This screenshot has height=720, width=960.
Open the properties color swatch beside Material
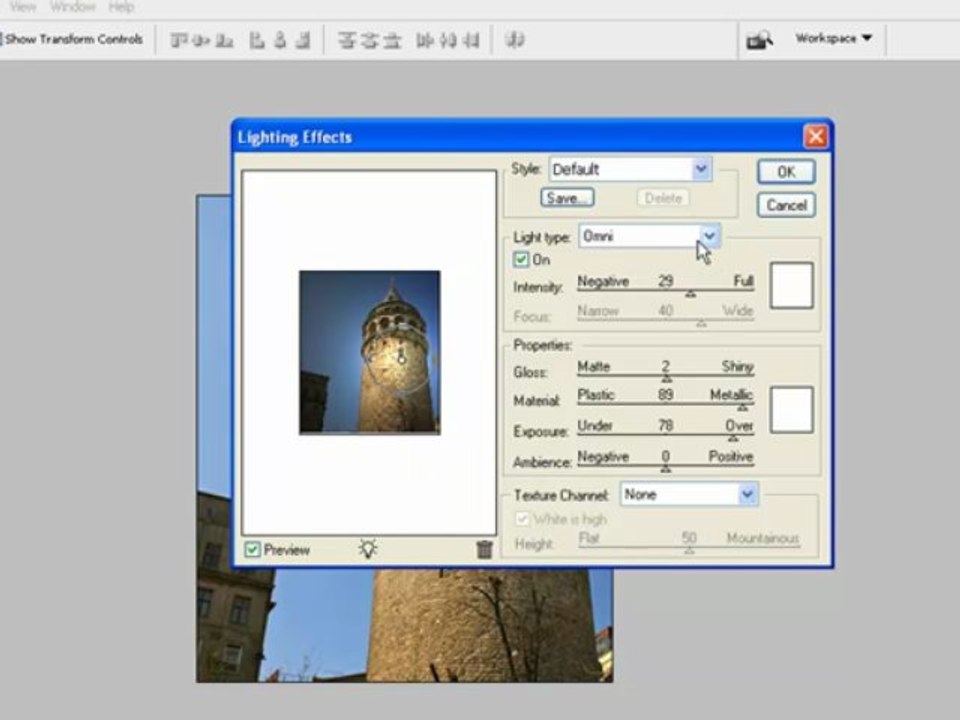point(792,410)
